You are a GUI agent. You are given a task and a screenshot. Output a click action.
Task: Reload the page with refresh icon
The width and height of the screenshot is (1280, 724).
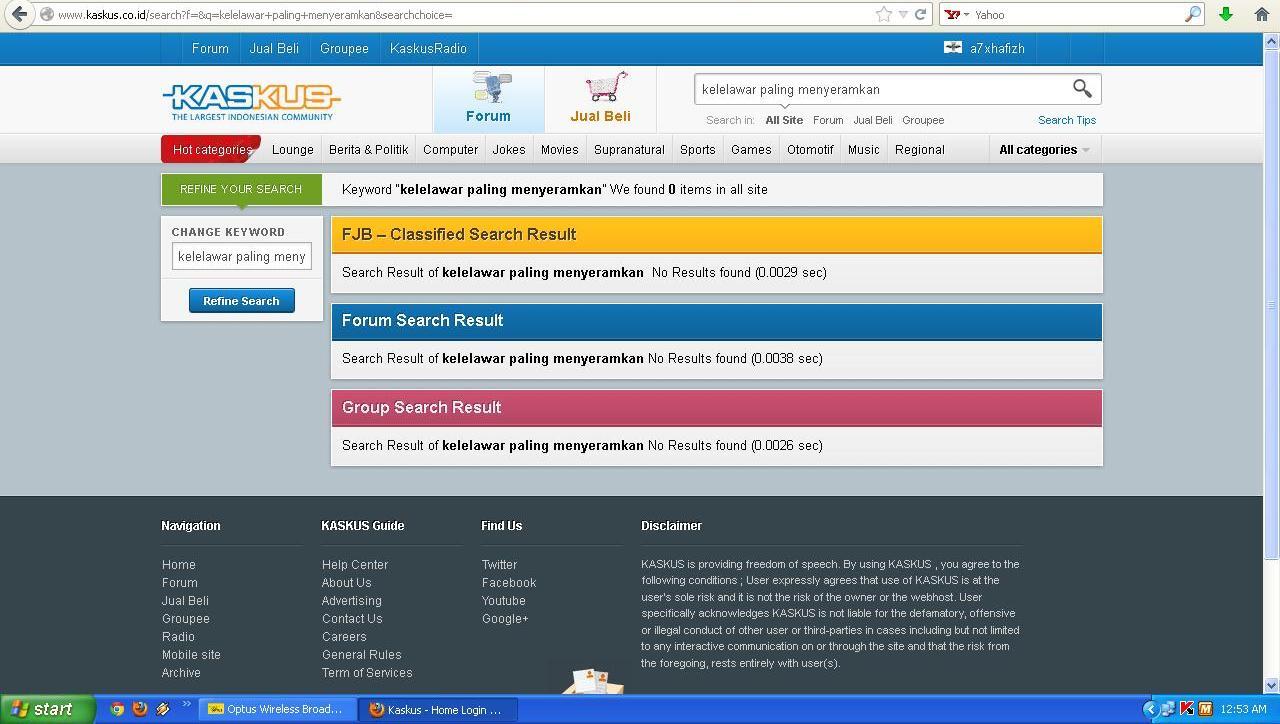[921, 14]
